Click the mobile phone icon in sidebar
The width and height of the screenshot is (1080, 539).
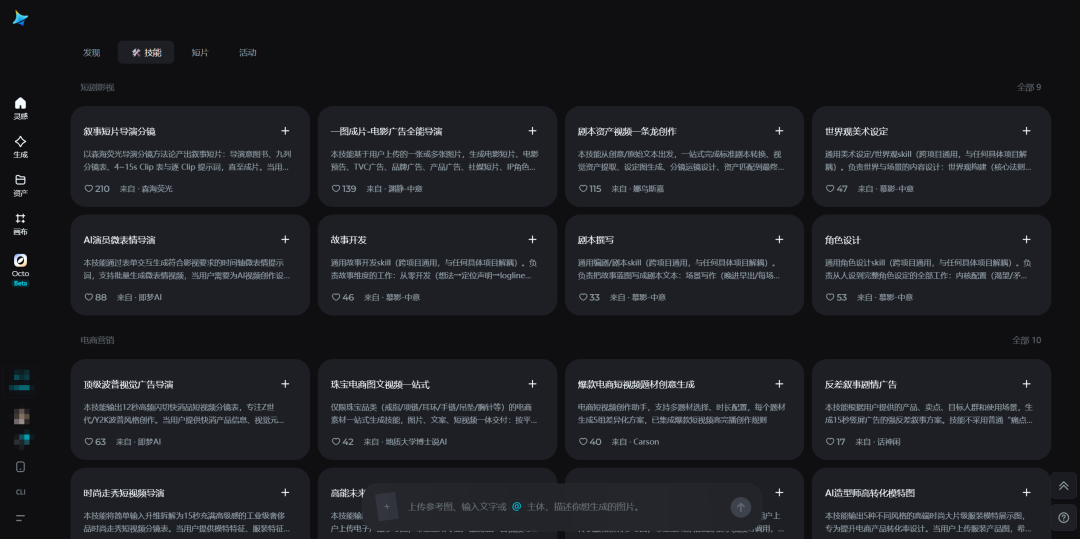point(21,467)
